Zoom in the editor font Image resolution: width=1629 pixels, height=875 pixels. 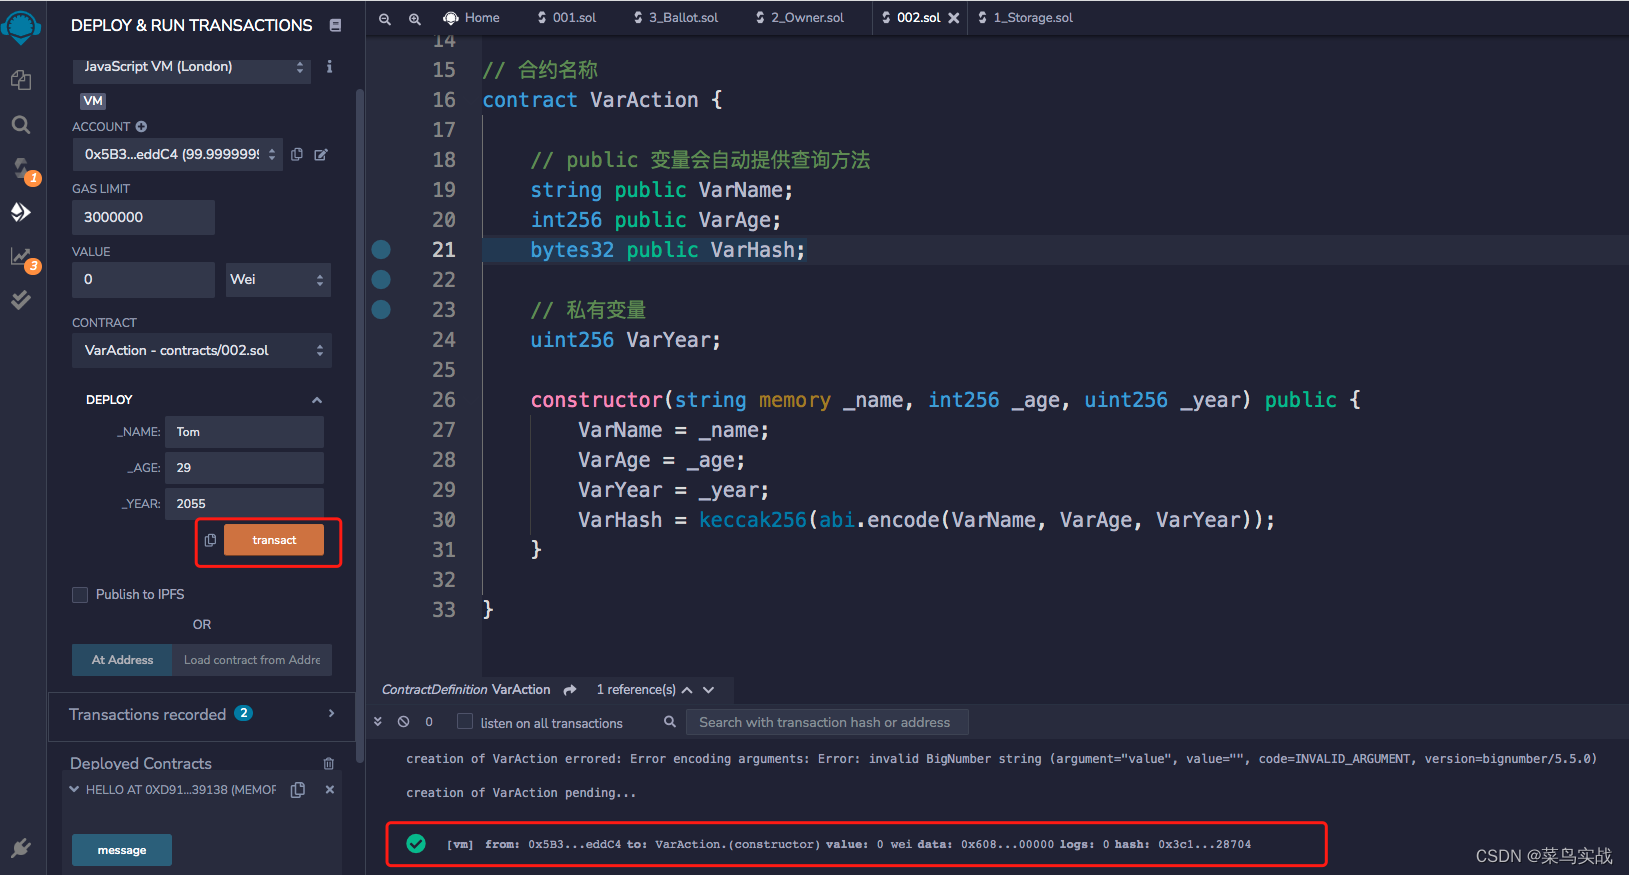click(x=415, y=18)
